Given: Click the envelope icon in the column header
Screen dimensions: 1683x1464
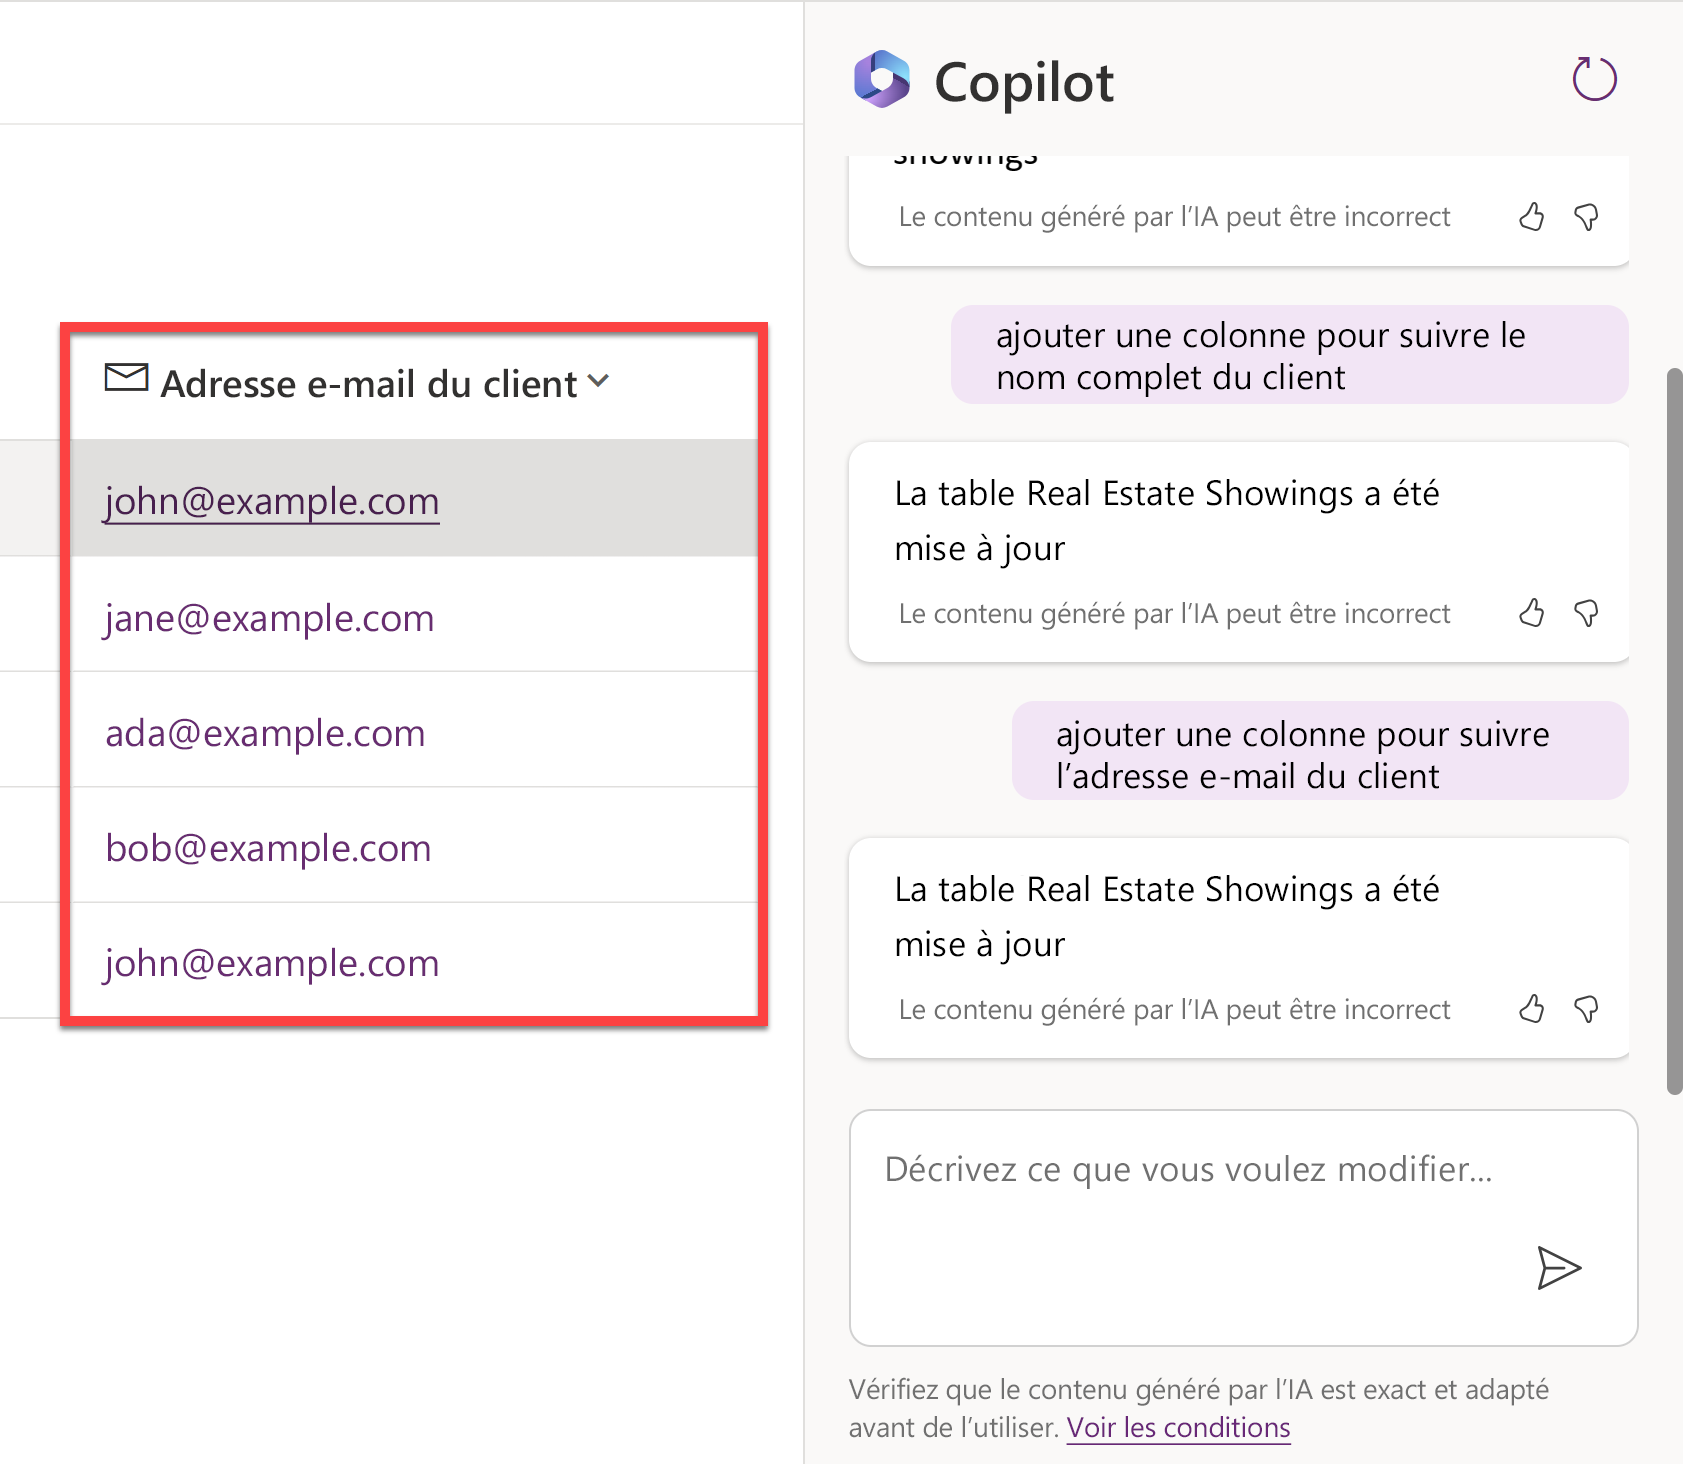Looking at the screenshot, I should [x=127, y=378].
